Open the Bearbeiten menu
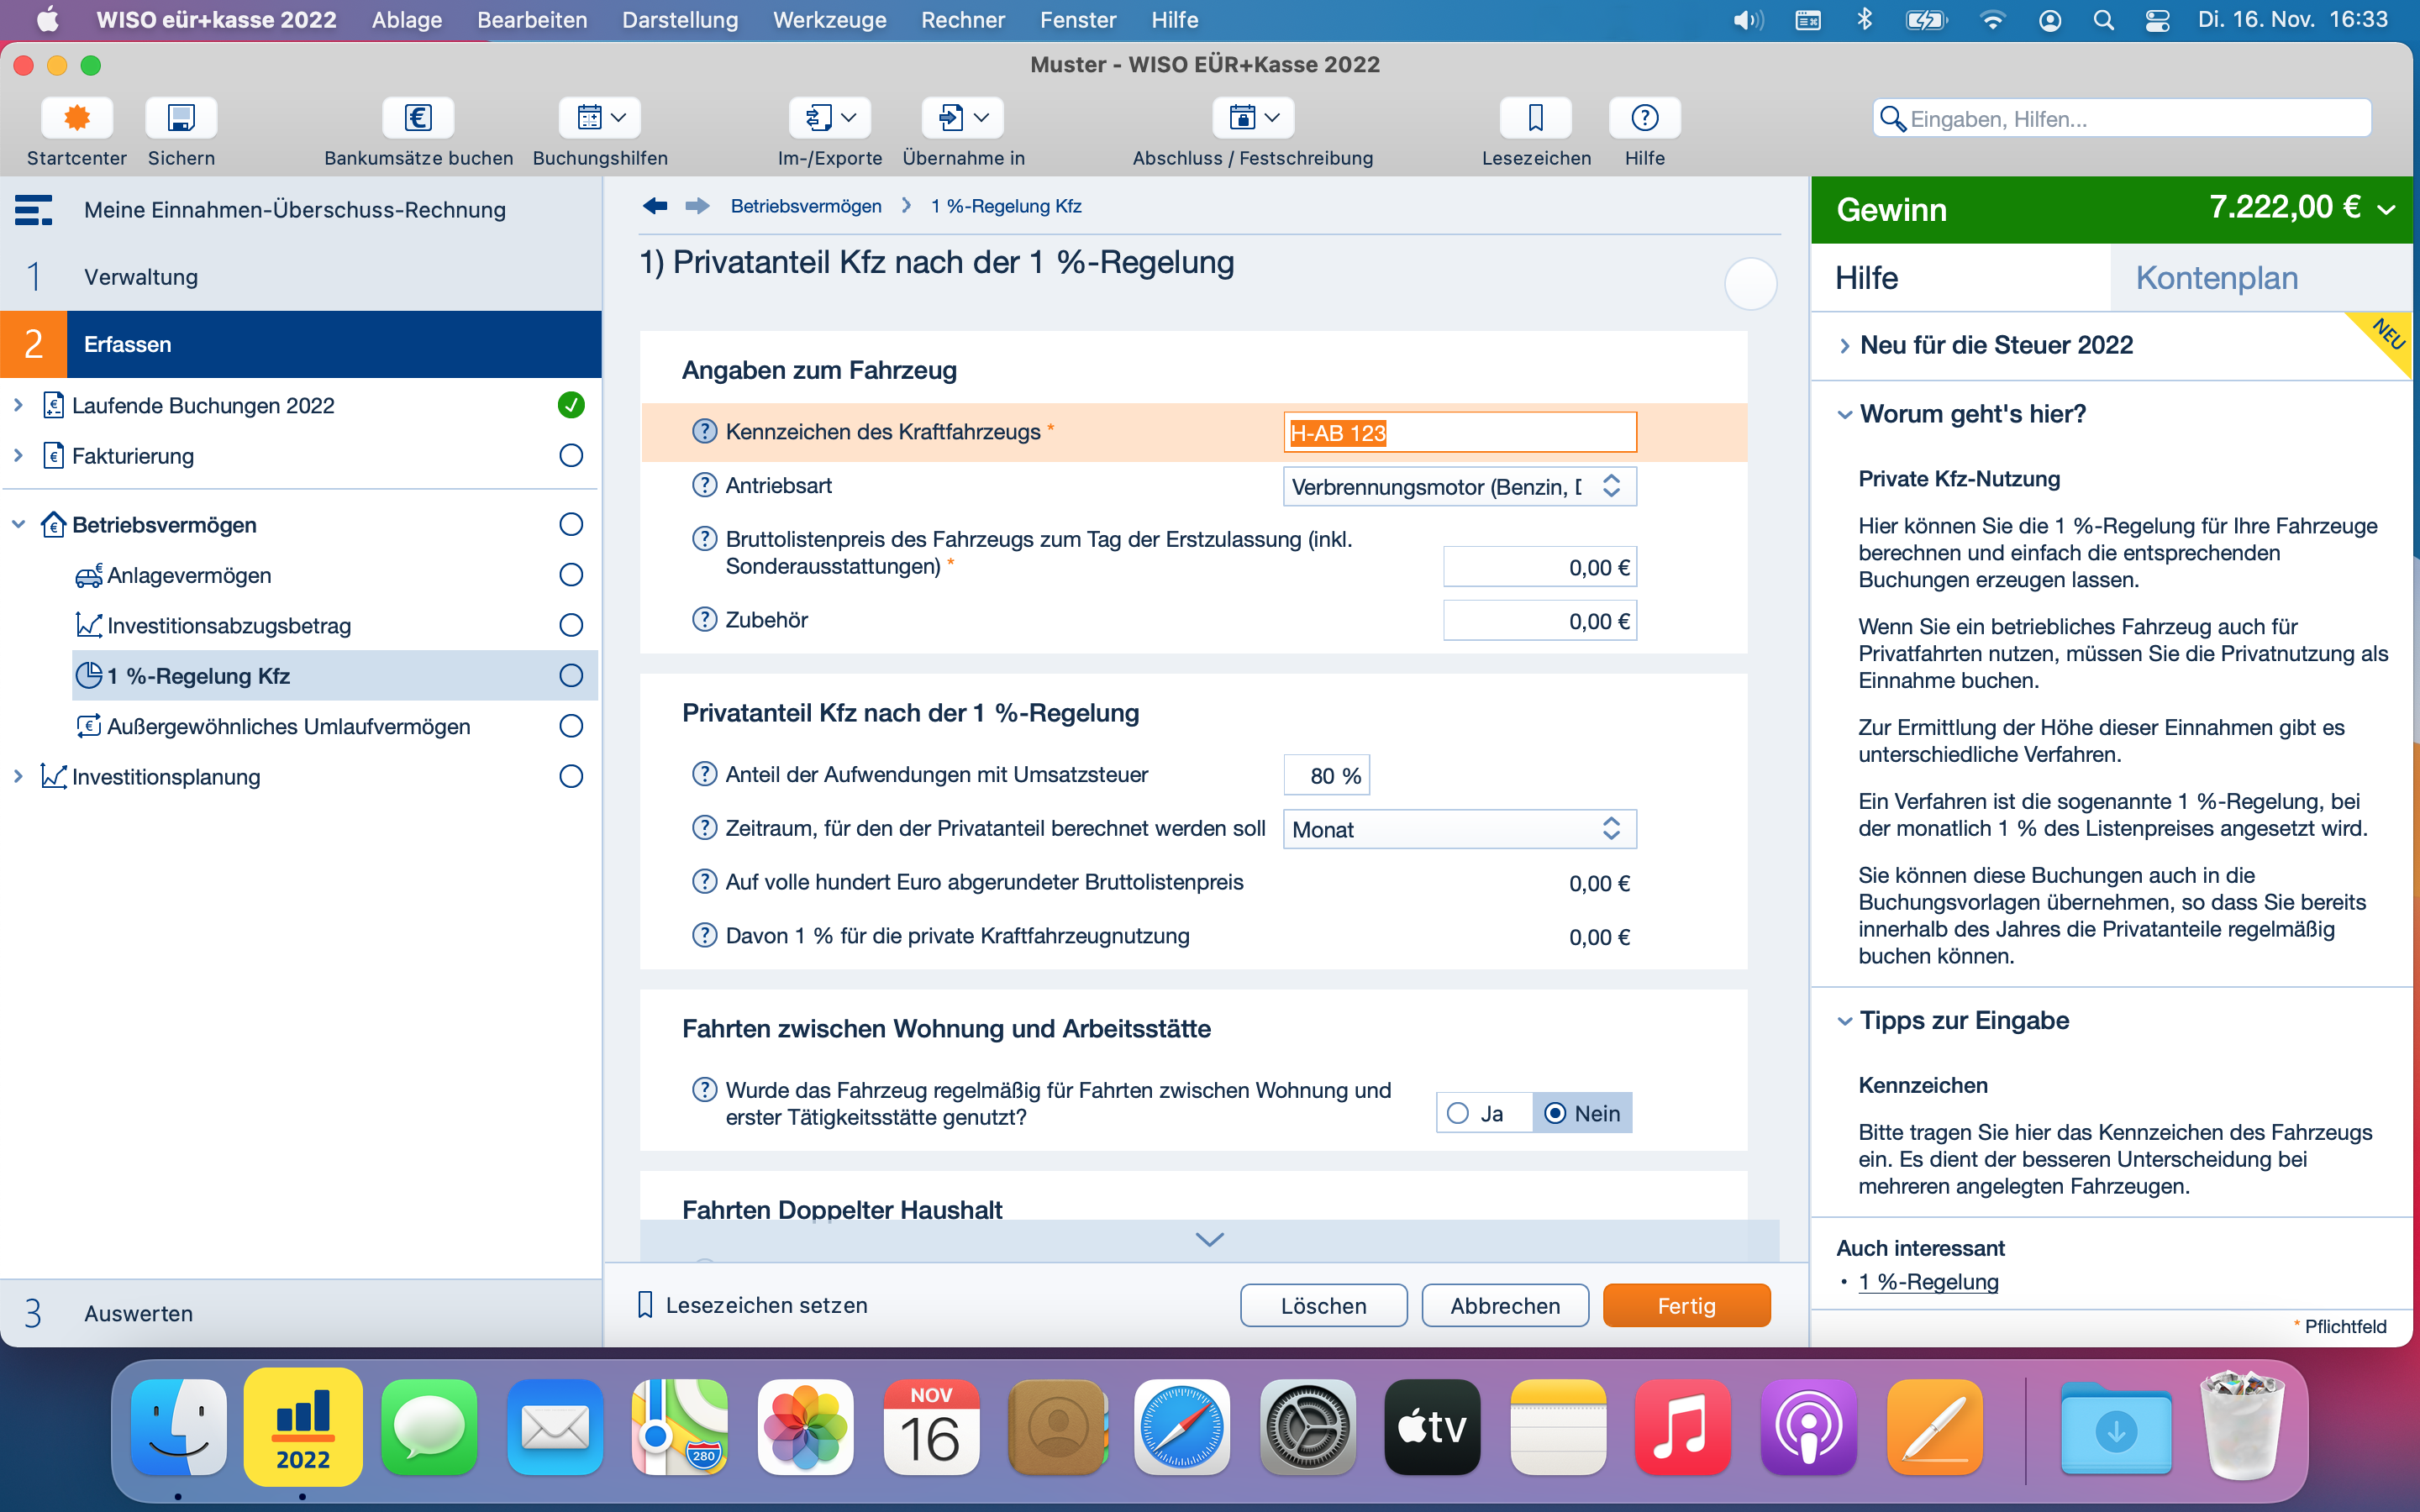The image size is (2420, 1512). [x=532, y=20]
